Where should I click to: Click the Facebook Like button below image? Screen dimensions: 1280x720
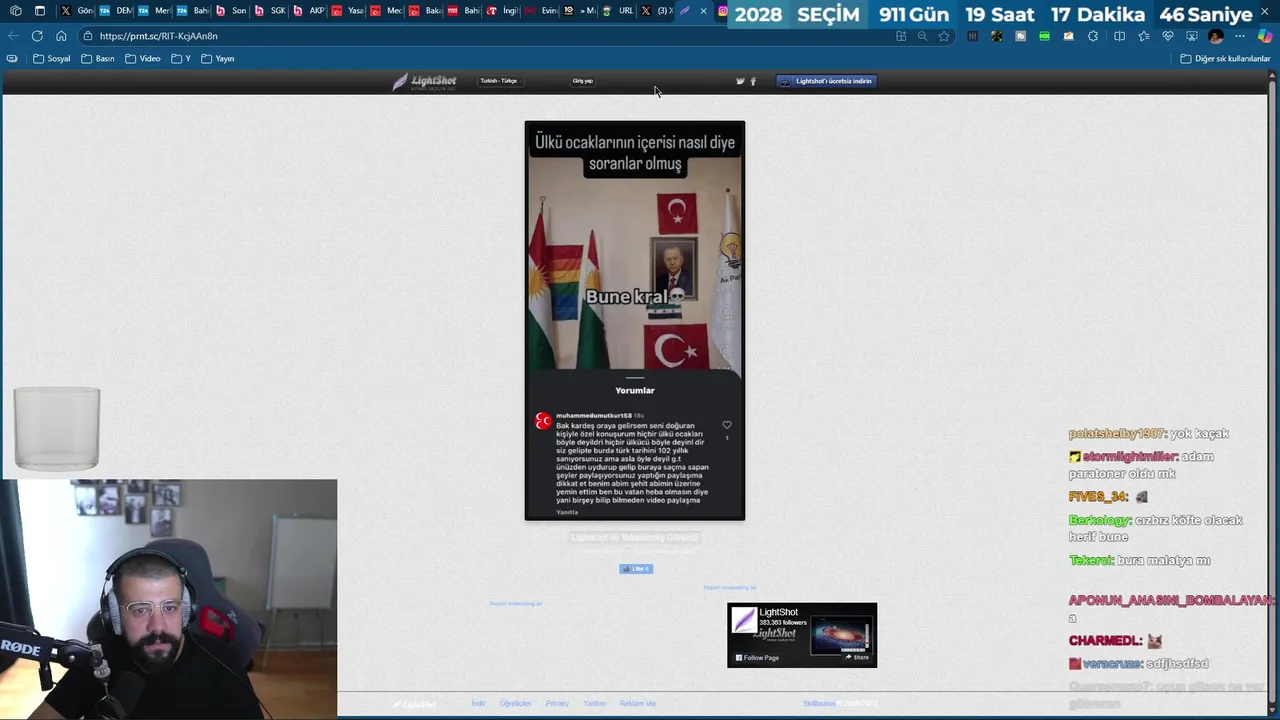pyautogui.click(x=636, y=569)
